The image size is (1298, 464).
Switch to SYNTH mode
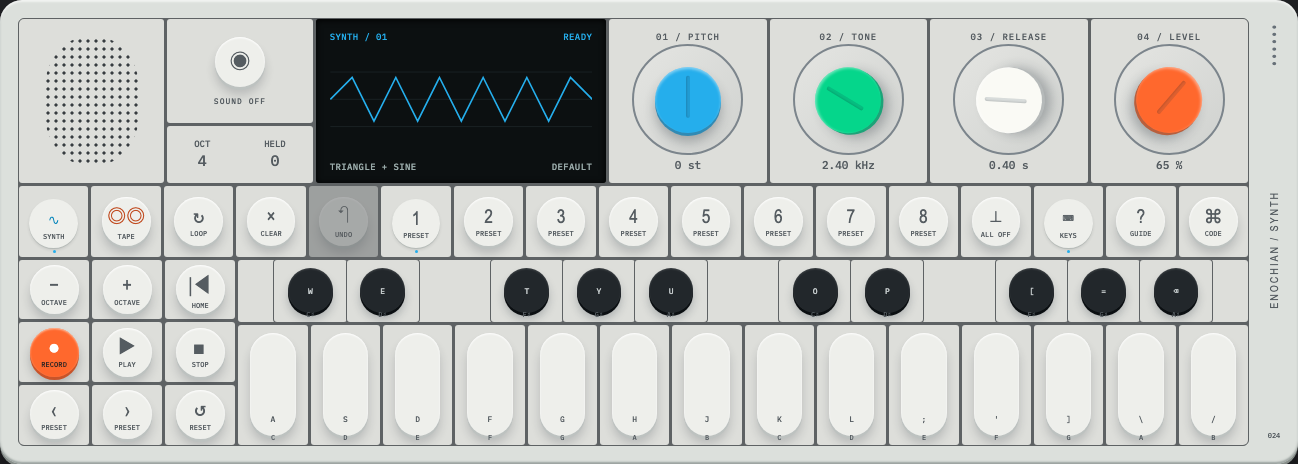[x=53, y=222]
